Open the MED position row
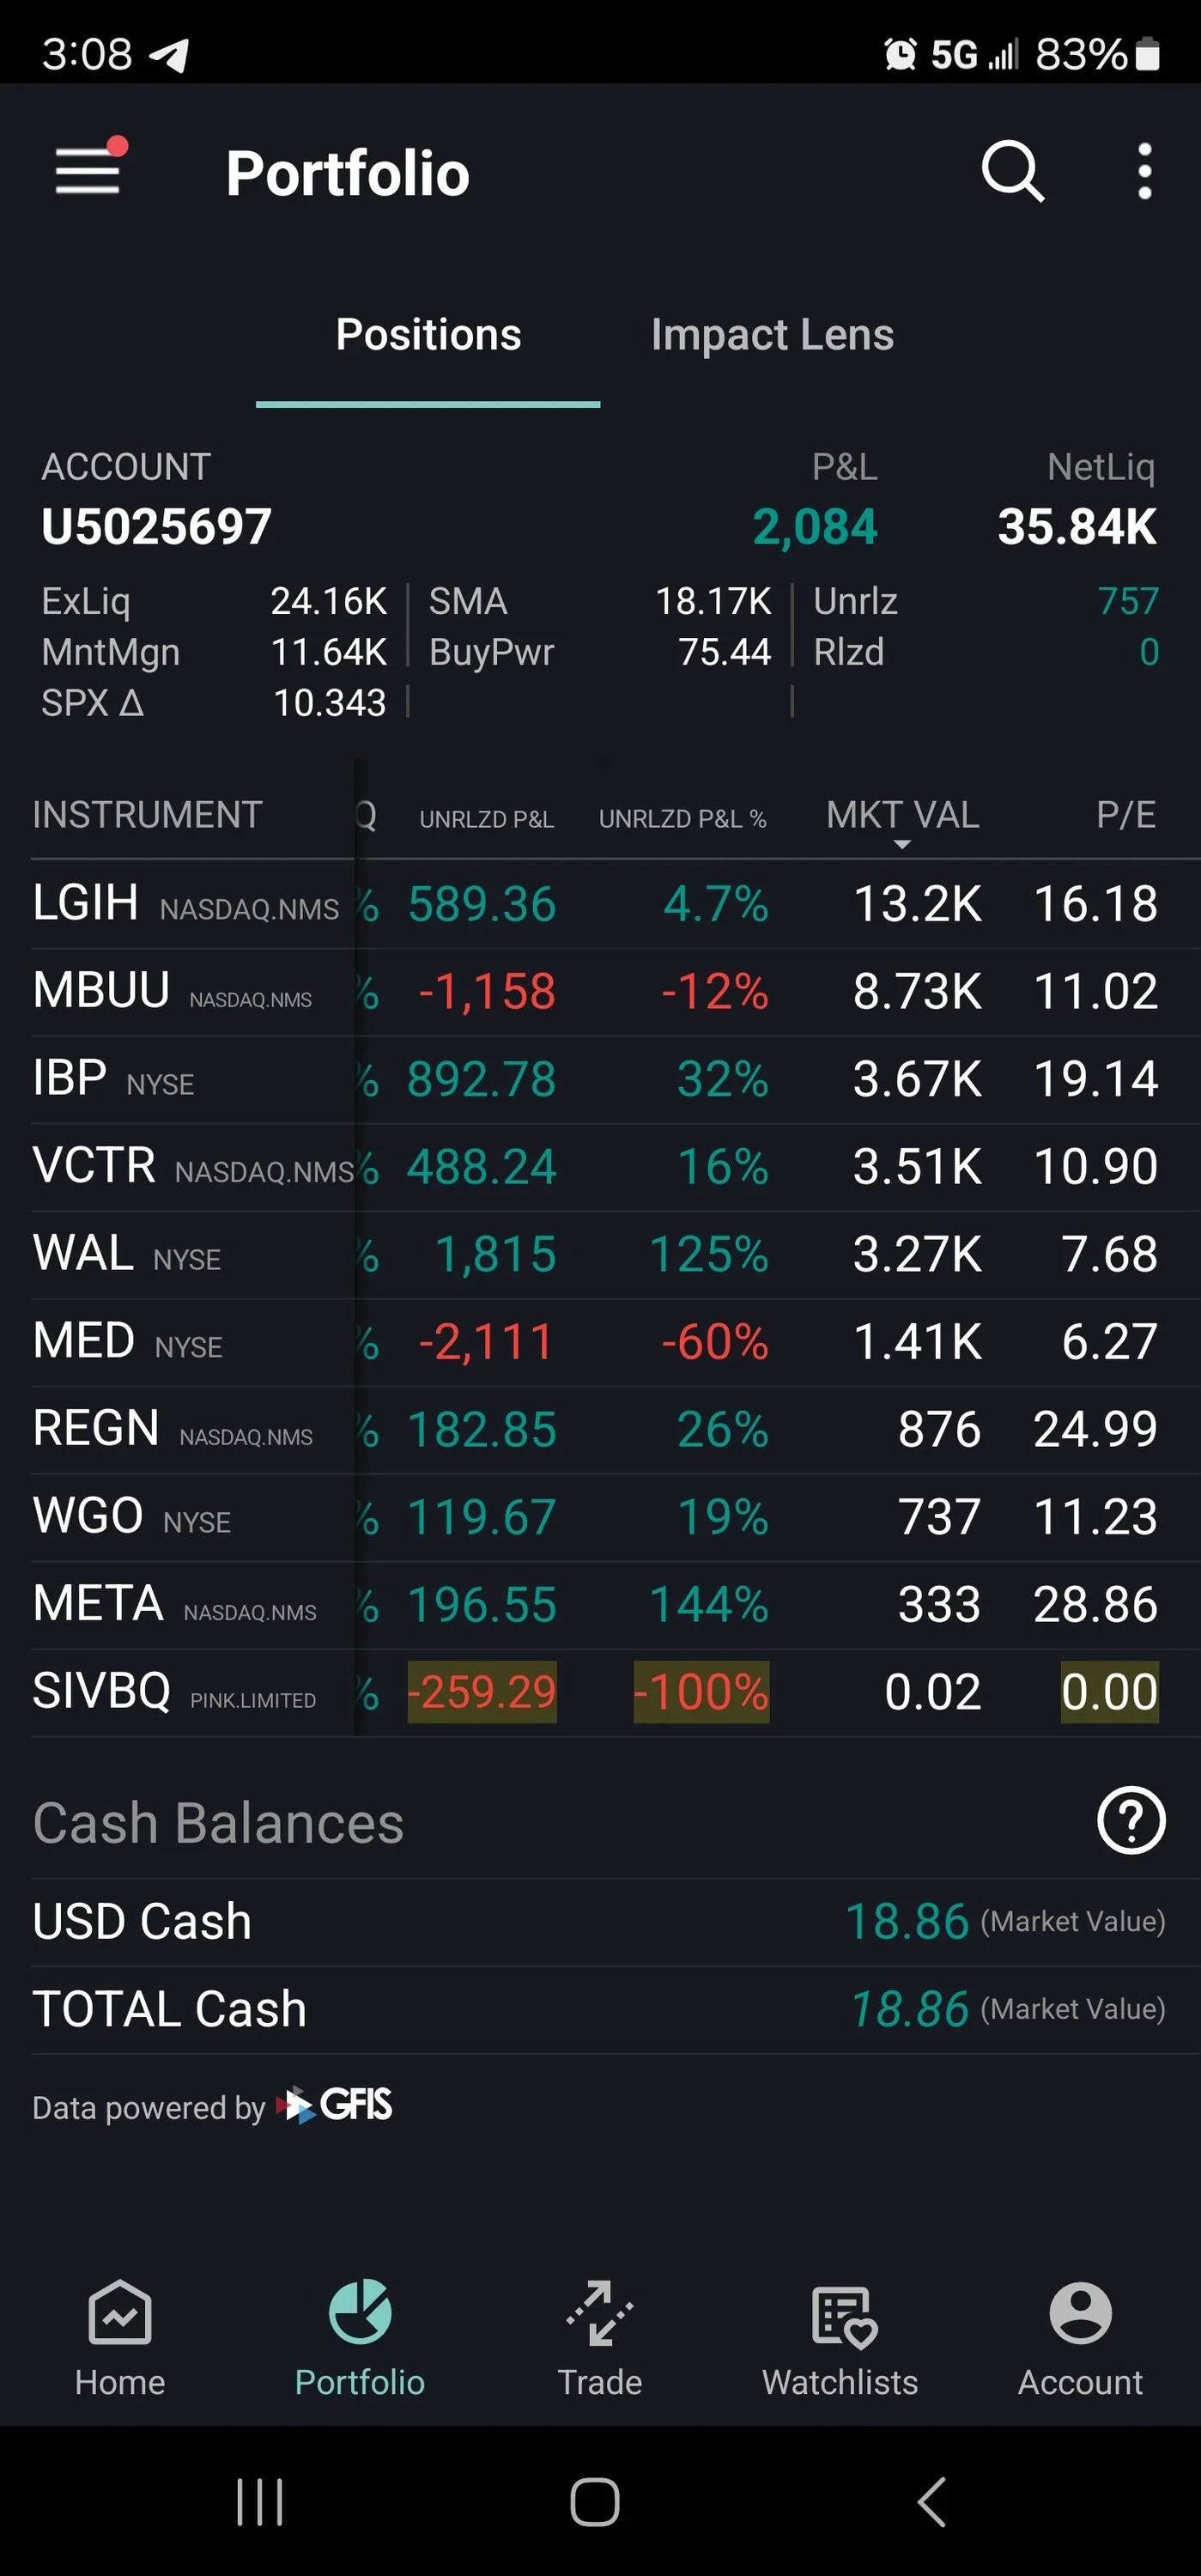 (600, 1342)
